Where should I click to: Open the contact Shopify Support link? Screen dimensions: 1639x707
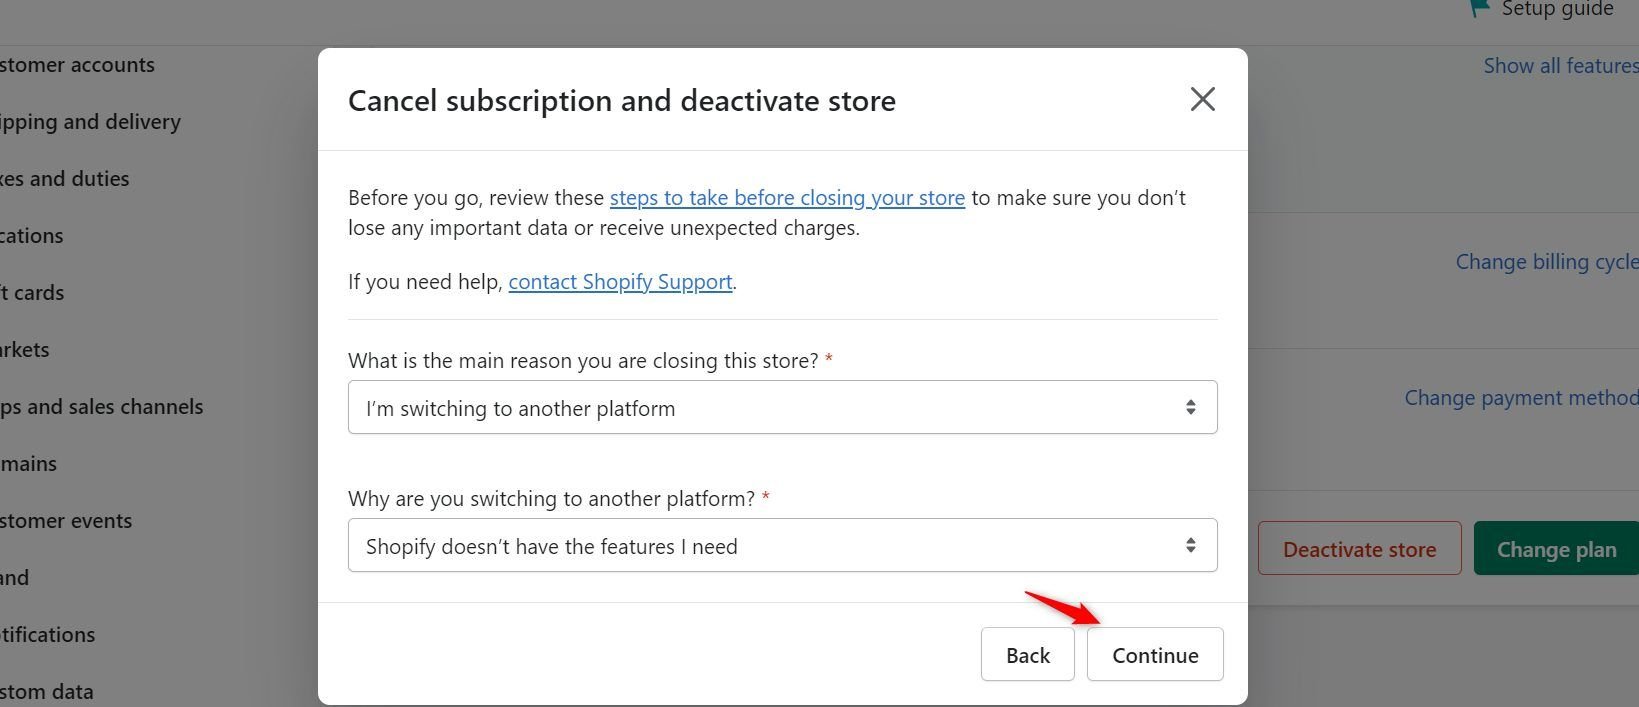pos(620,282)
